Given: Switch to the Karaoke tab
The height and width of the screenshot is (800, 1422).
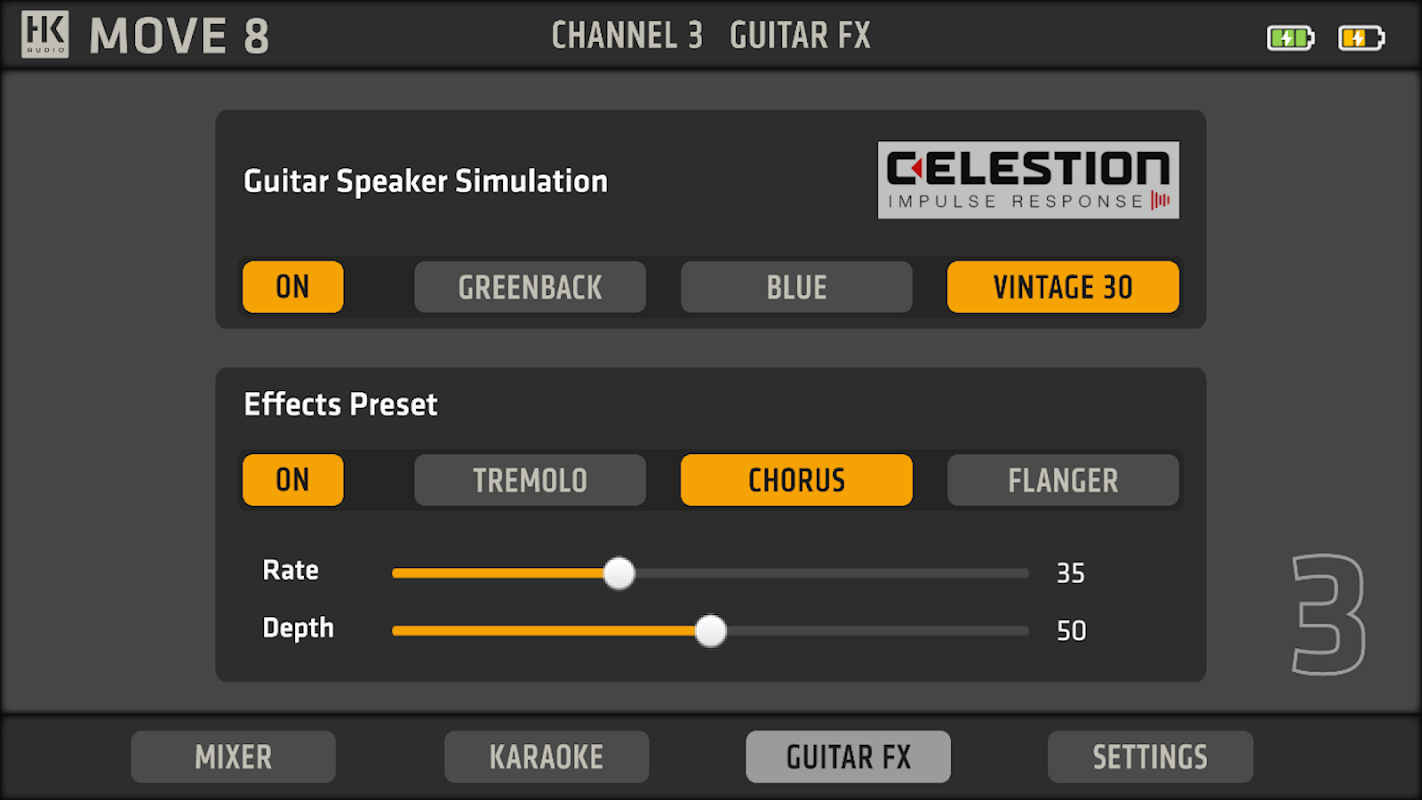Looking at the screenshot, I should point(546,757).
